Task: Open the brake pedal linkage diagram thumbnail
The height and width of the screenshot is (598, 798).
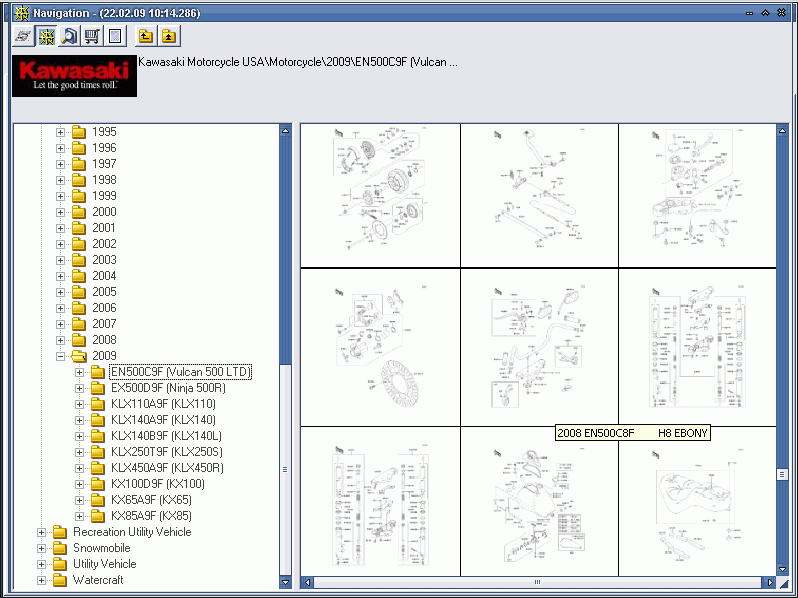Action: coord(539,195)
